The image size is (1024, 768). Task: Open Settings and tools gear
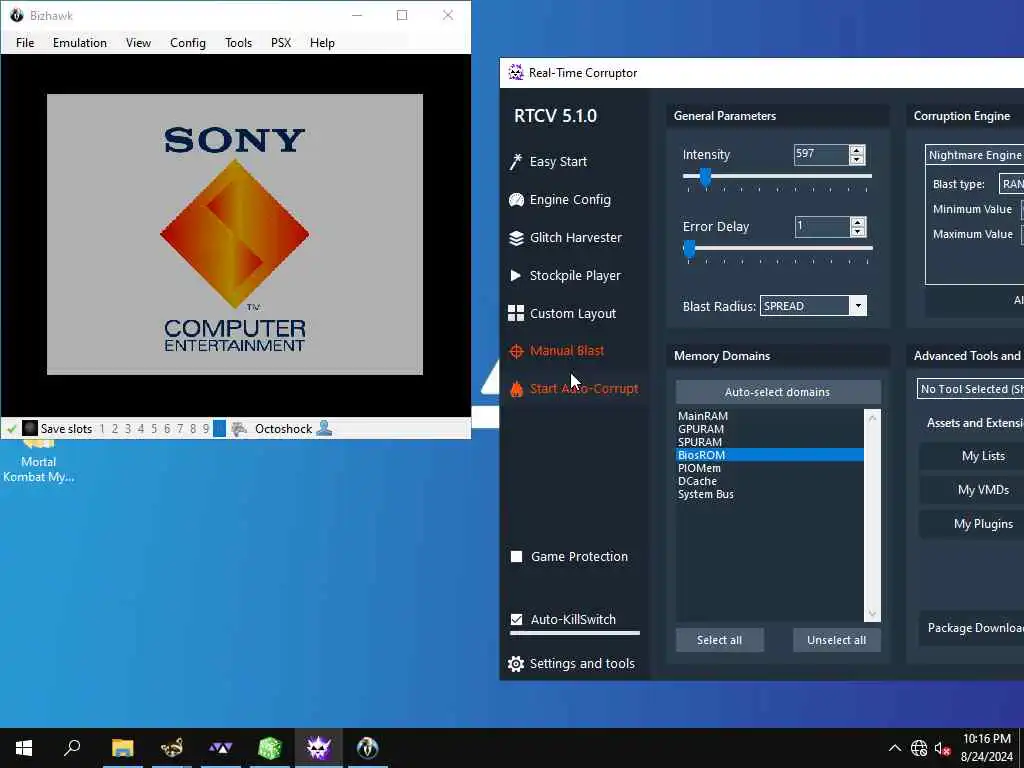point(516,664)
